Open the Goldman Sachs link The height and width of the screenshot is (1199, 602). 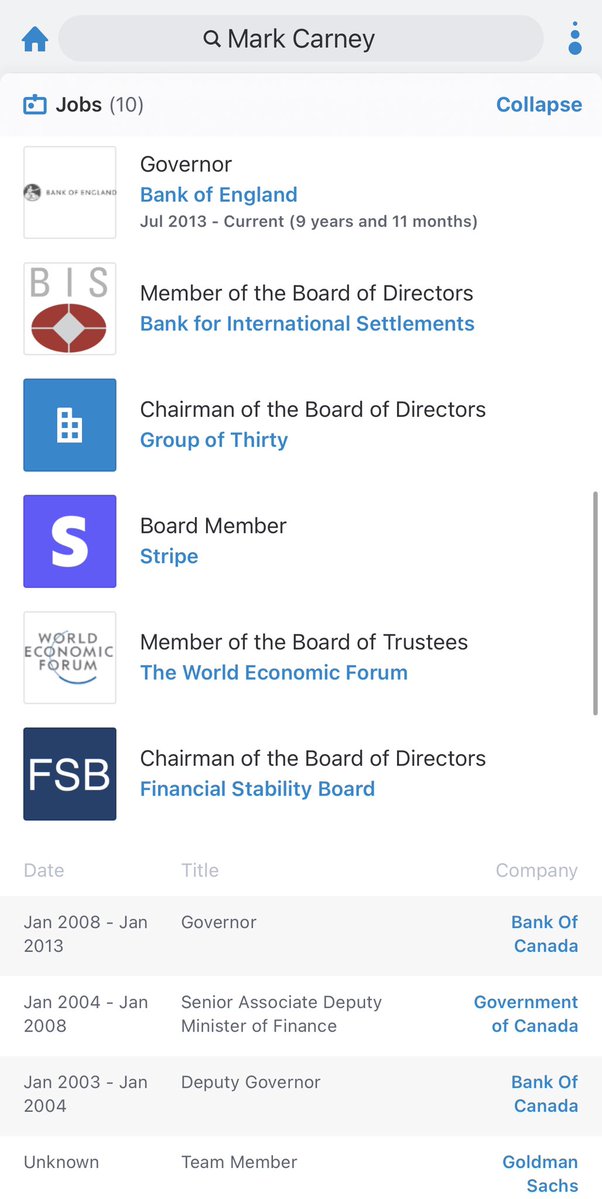click(x=540, y=1174)
